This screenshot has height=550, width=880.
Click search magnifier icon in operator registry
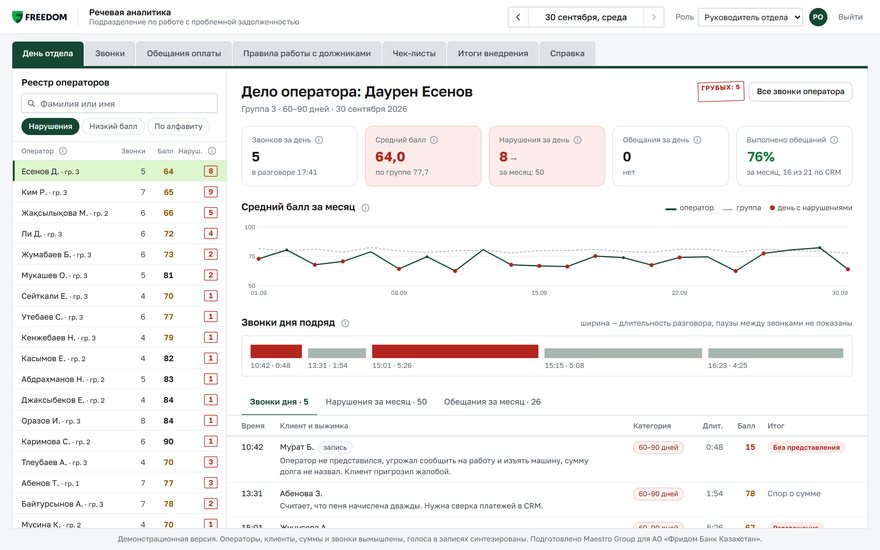click(x=31, y=104)
